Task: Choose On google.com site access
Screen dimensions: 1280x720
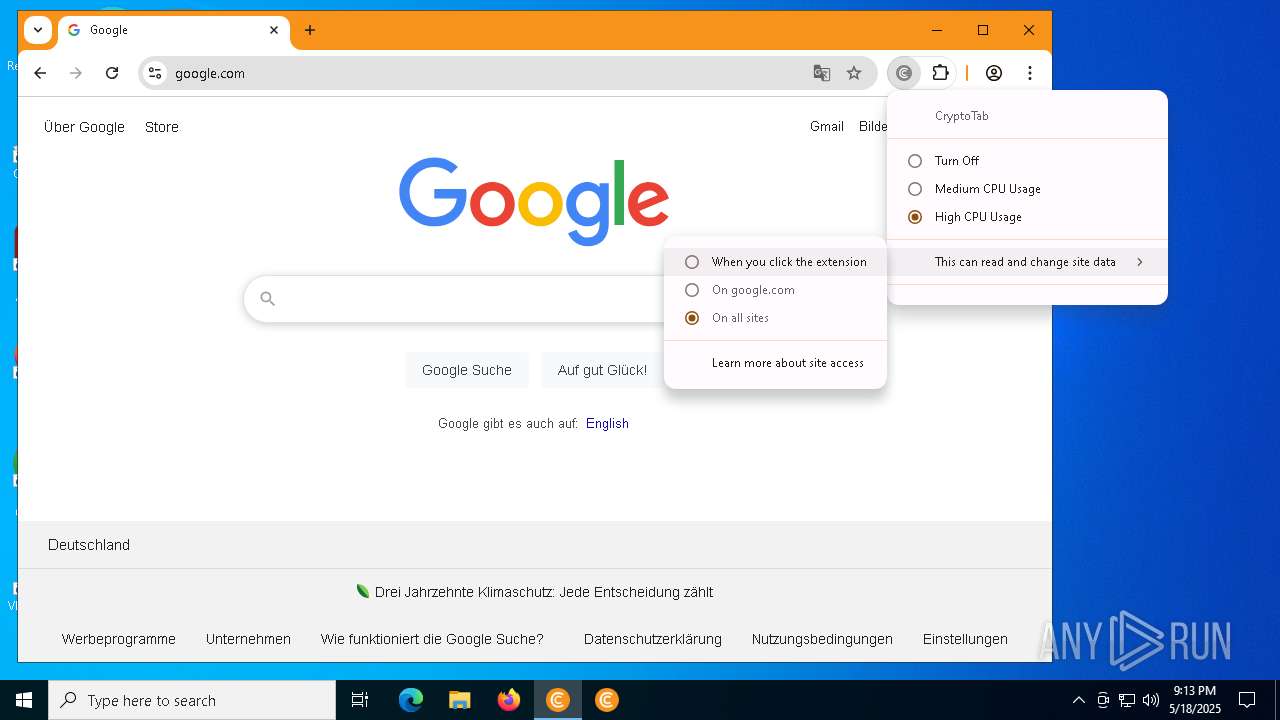Action: click(x=775, y=290)
